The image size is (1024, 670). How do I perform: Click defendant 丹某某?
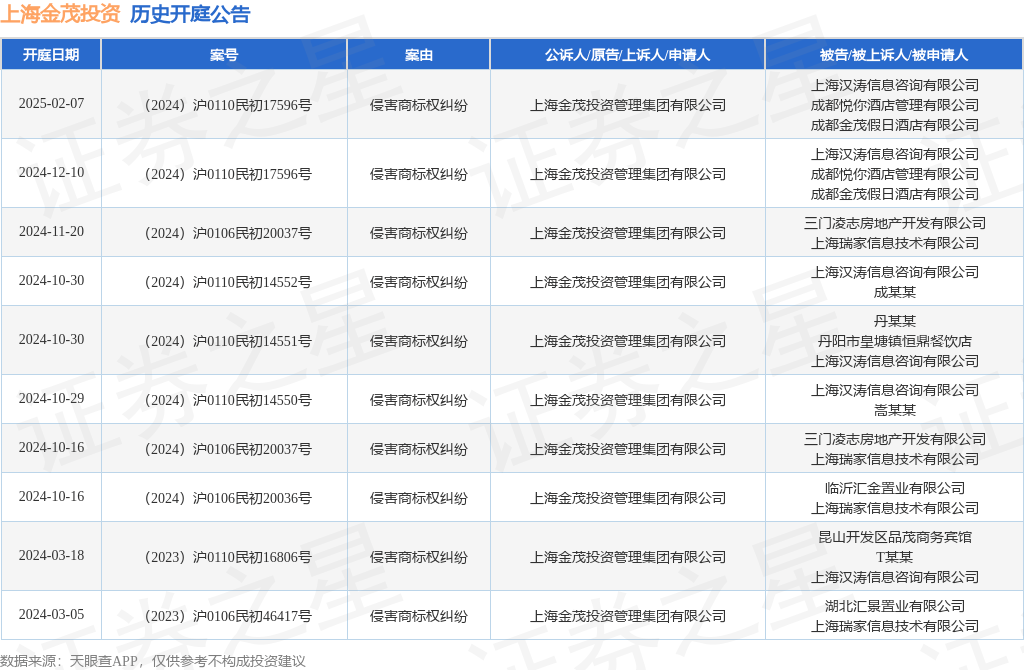895,321
